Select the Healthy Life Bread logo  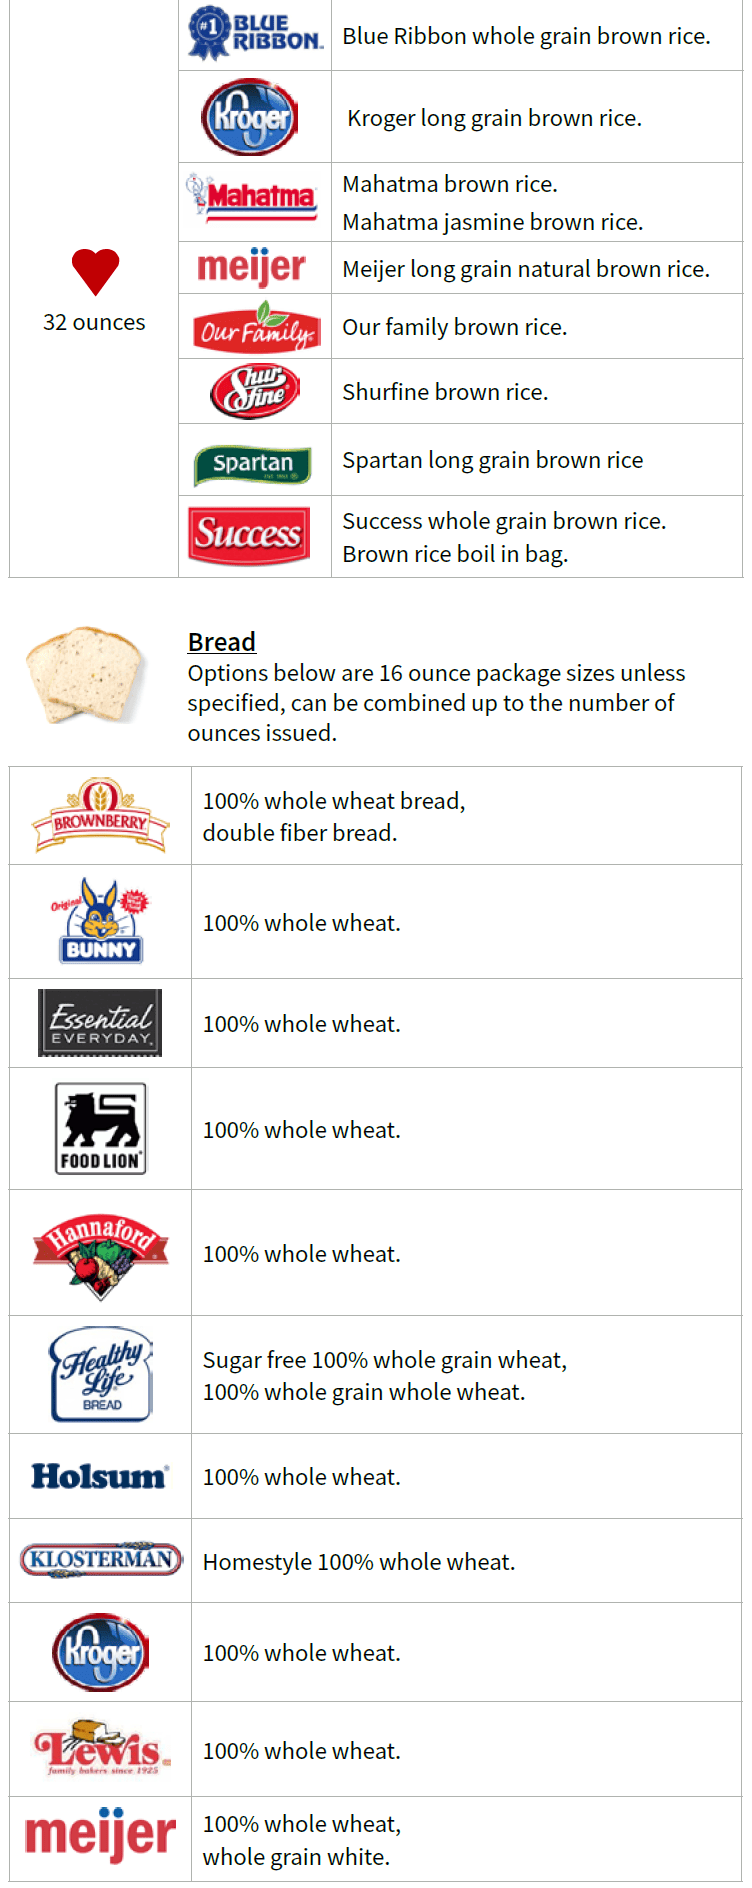(x=100, y=1374)
